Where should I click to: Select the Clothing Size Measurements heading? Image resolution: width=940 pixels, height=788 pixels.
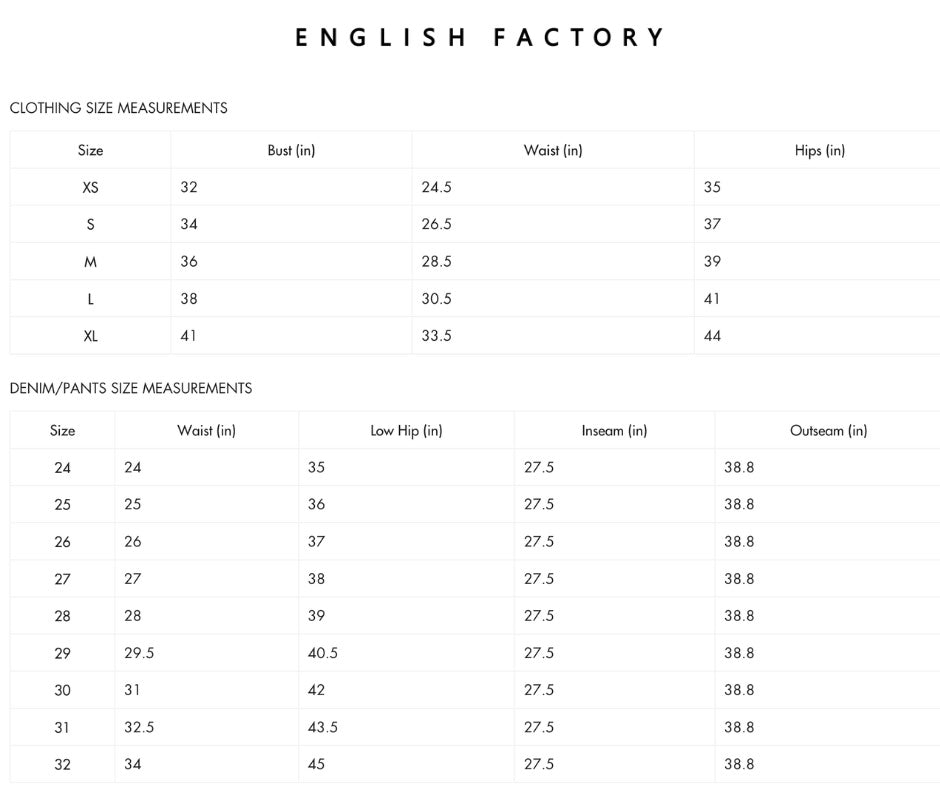coord(118,108)
